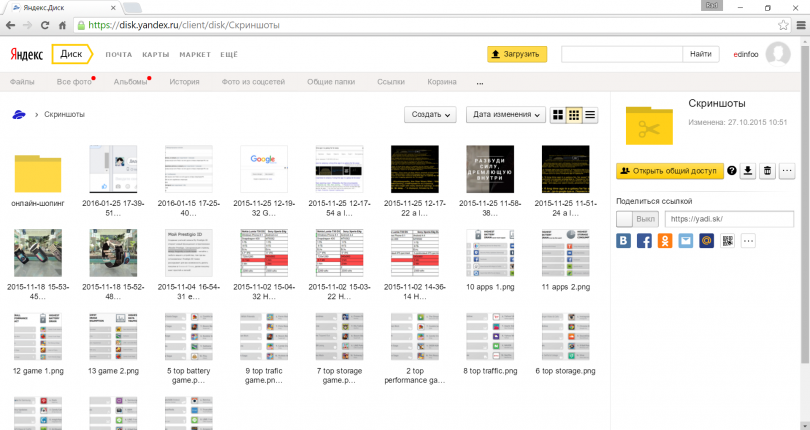Image resolution: width=810 pixels, height=430 pixels.
Task: Switch to large tiles view
Action: click(558, 115)
